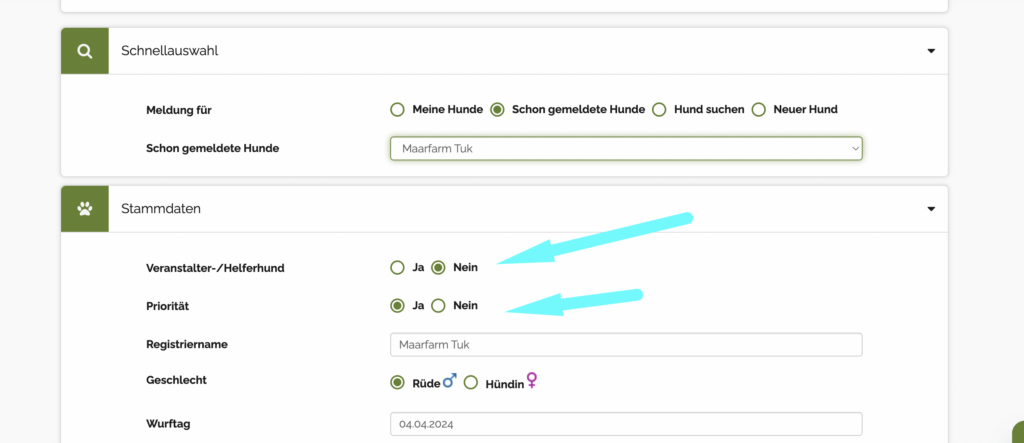Select Rüde as Geschlecht
Image resolution: width=1024 pixels, height=443 pixels.
tap(397, 382)
